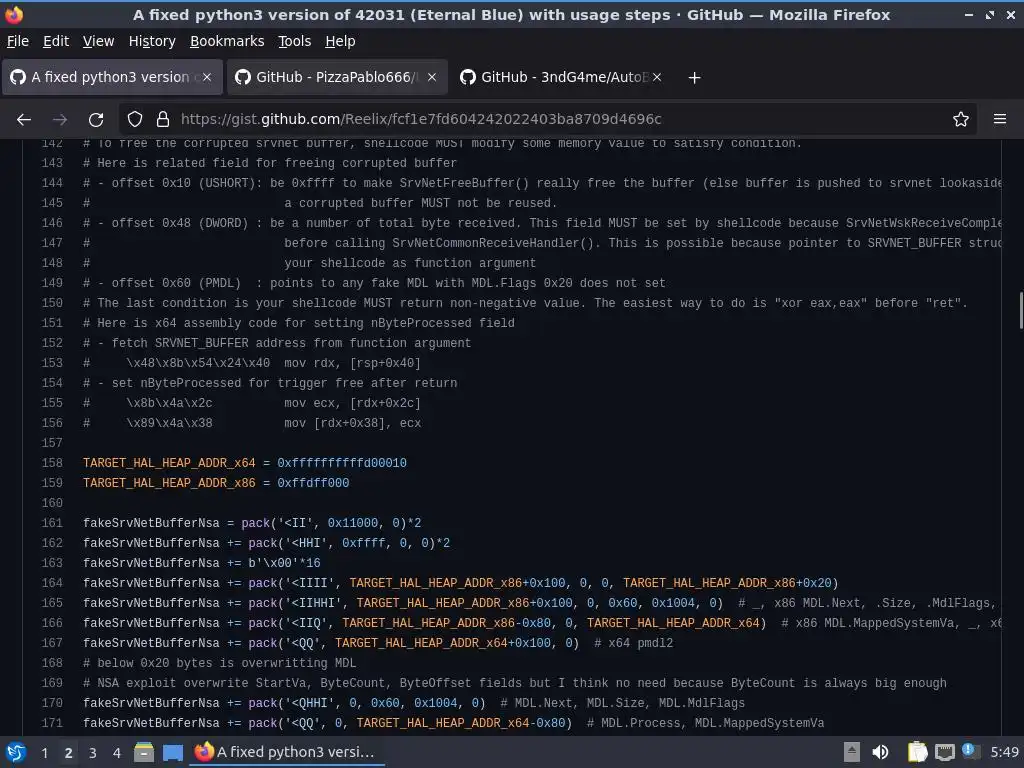Screen dimensions: 1024x768
Task: Open the clipboard manager tray icon
Action: pyautogui.click(x=918, y=752)
